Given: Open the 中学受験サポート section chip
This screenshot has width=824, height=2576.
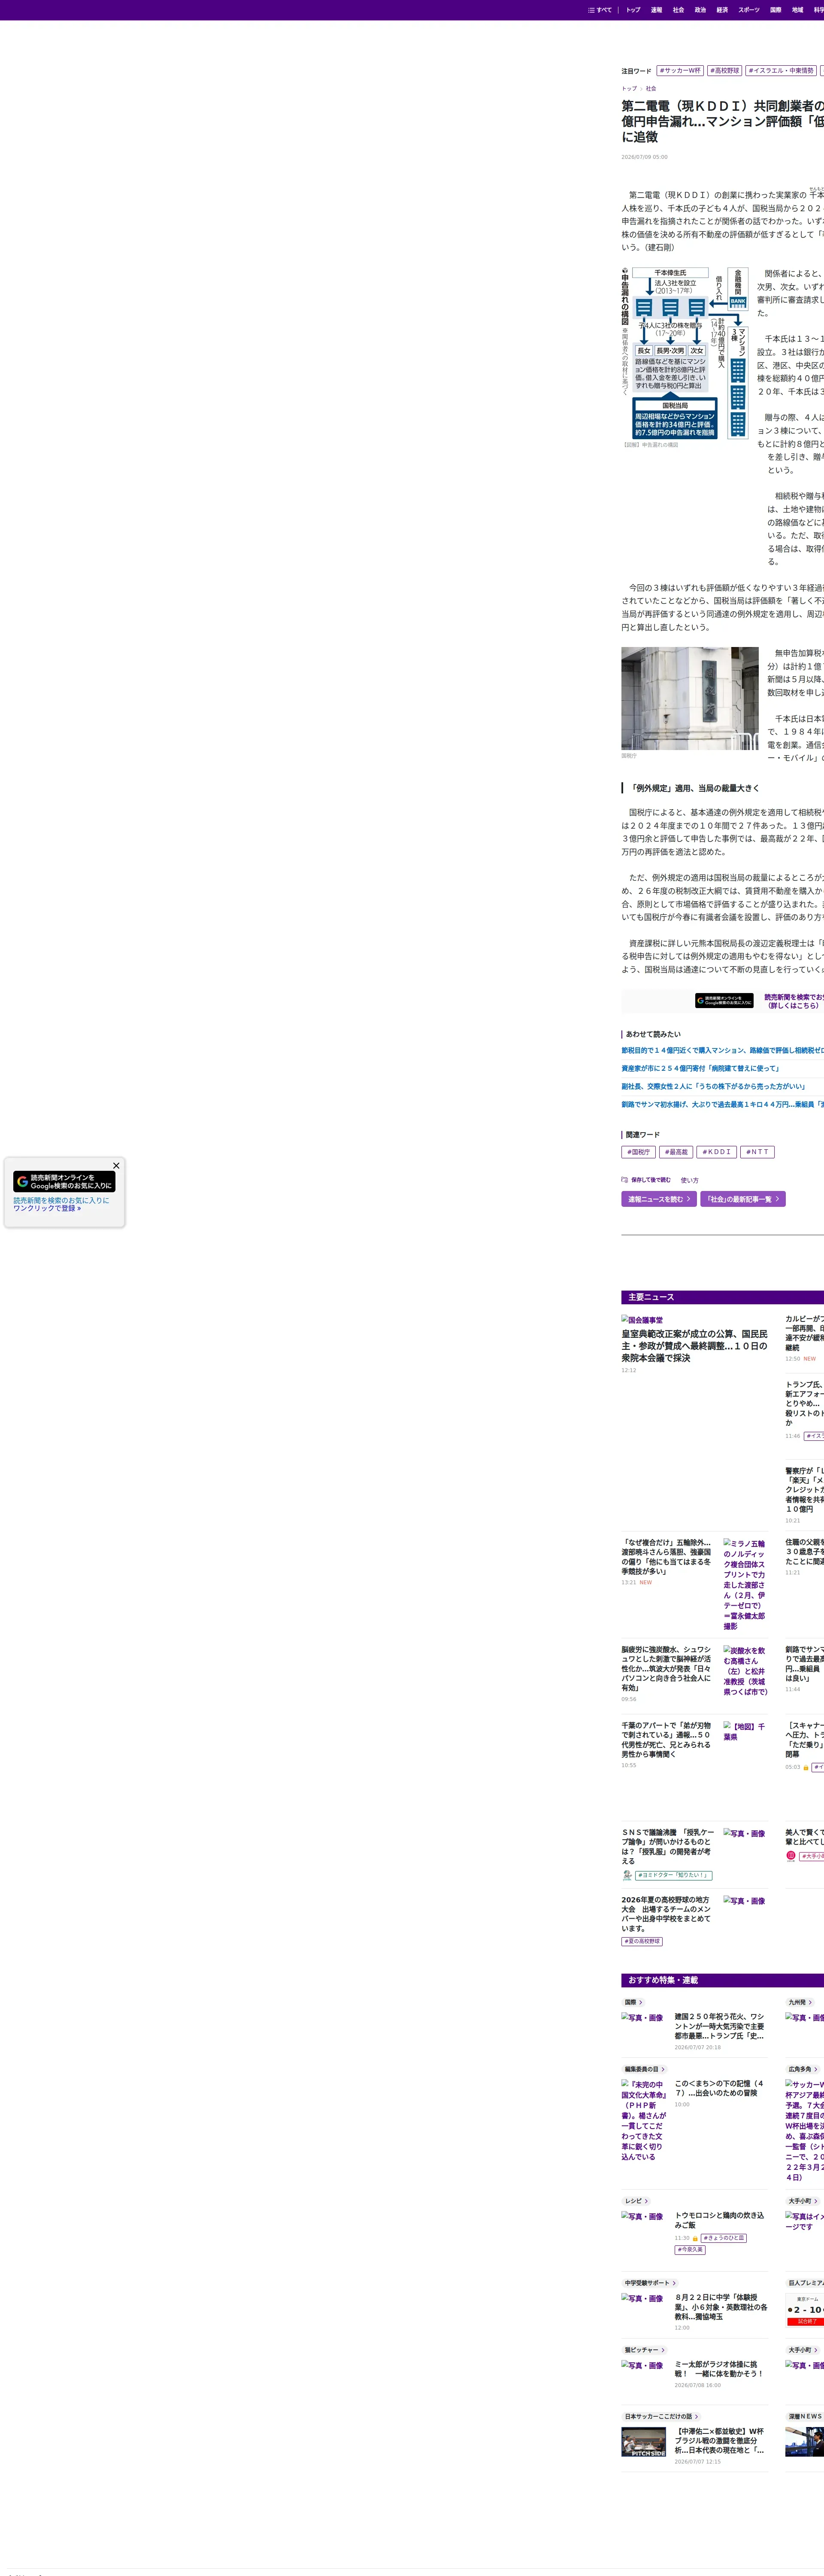Looking at the screenshot, I should pos(651,2283).
